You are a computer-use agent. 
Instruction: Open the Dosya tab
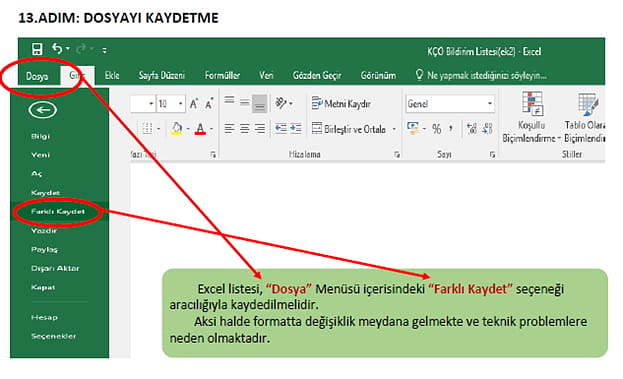click(x=37, y=76)
